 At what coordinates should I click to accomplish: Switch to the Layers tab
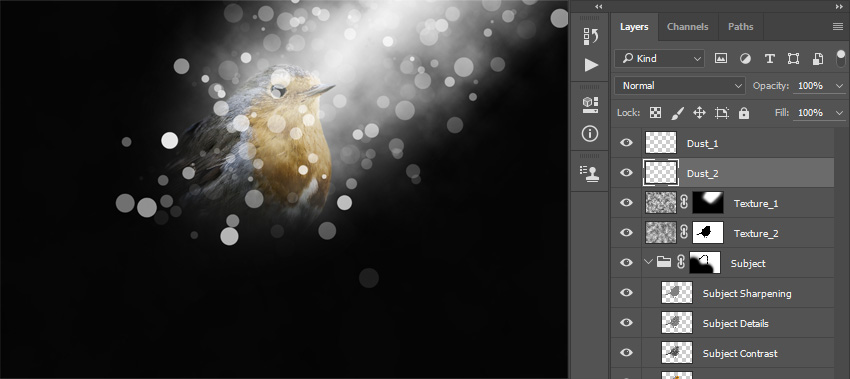pyautogui.click(x=634, y=27)
